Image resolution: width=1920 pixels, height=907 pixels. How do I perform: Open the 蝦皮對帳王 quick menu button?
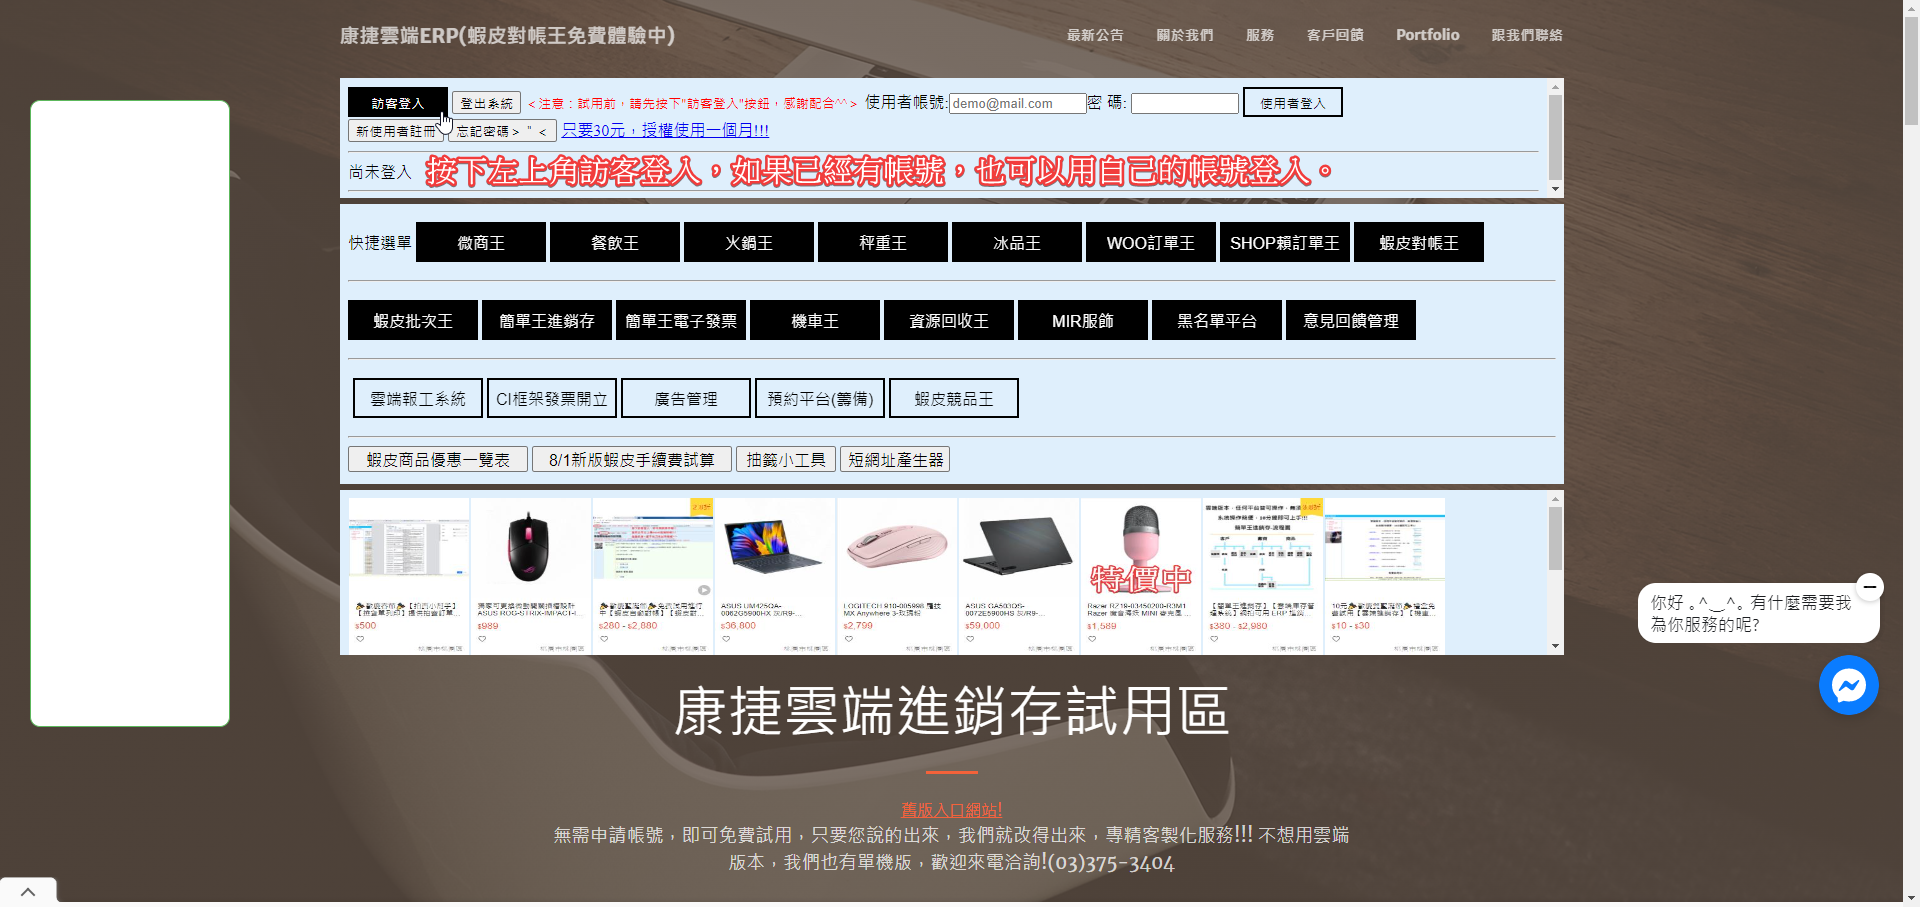point(1418,243)
